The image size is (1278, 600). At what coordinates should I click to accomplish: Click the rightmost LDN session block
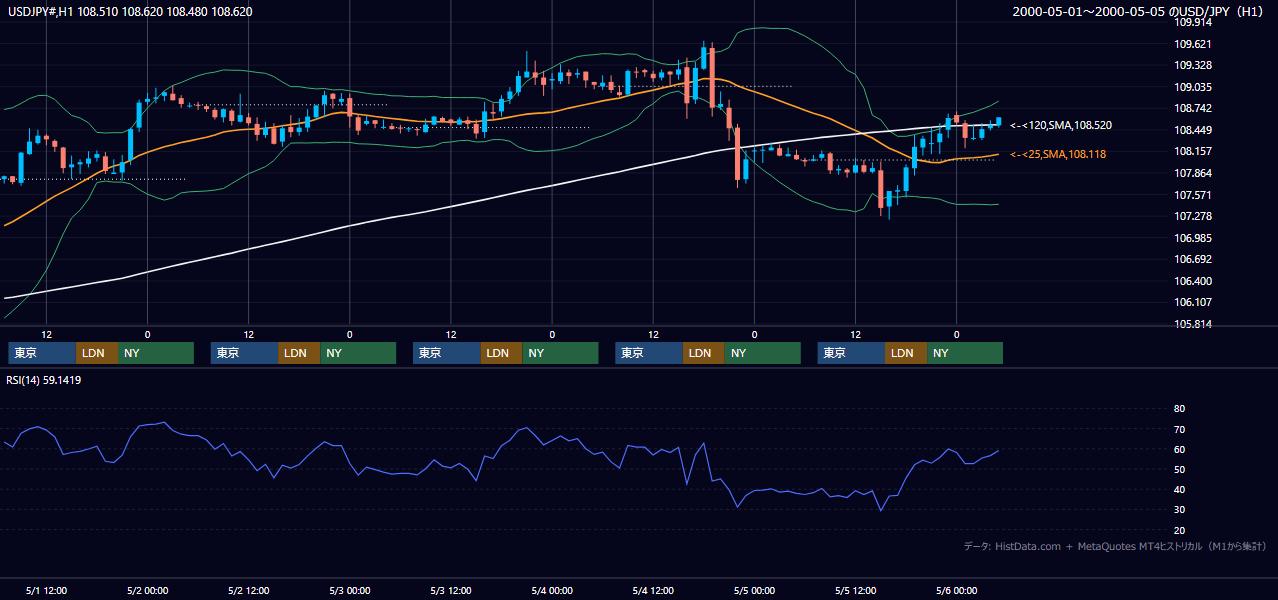click(x=906, y=353)
